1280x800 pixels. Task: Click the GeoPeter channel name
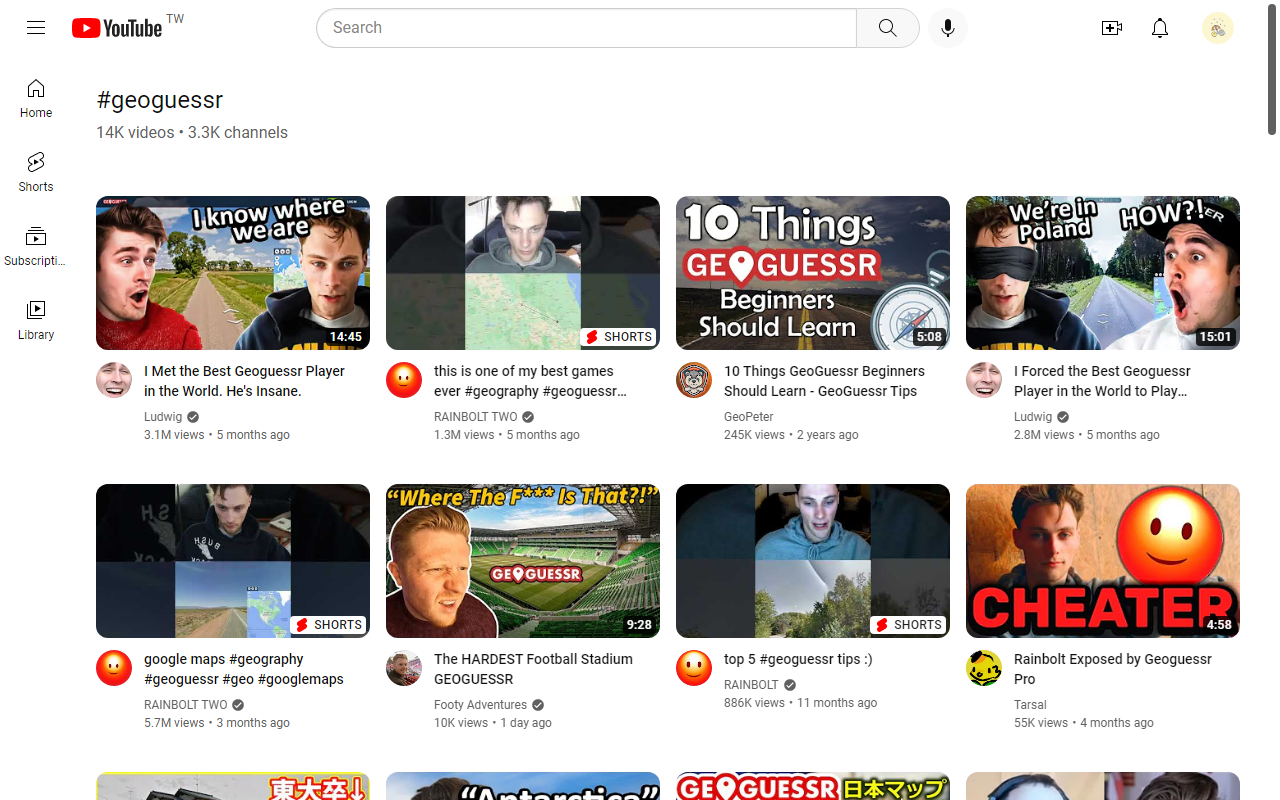click(x=749, y=417)
